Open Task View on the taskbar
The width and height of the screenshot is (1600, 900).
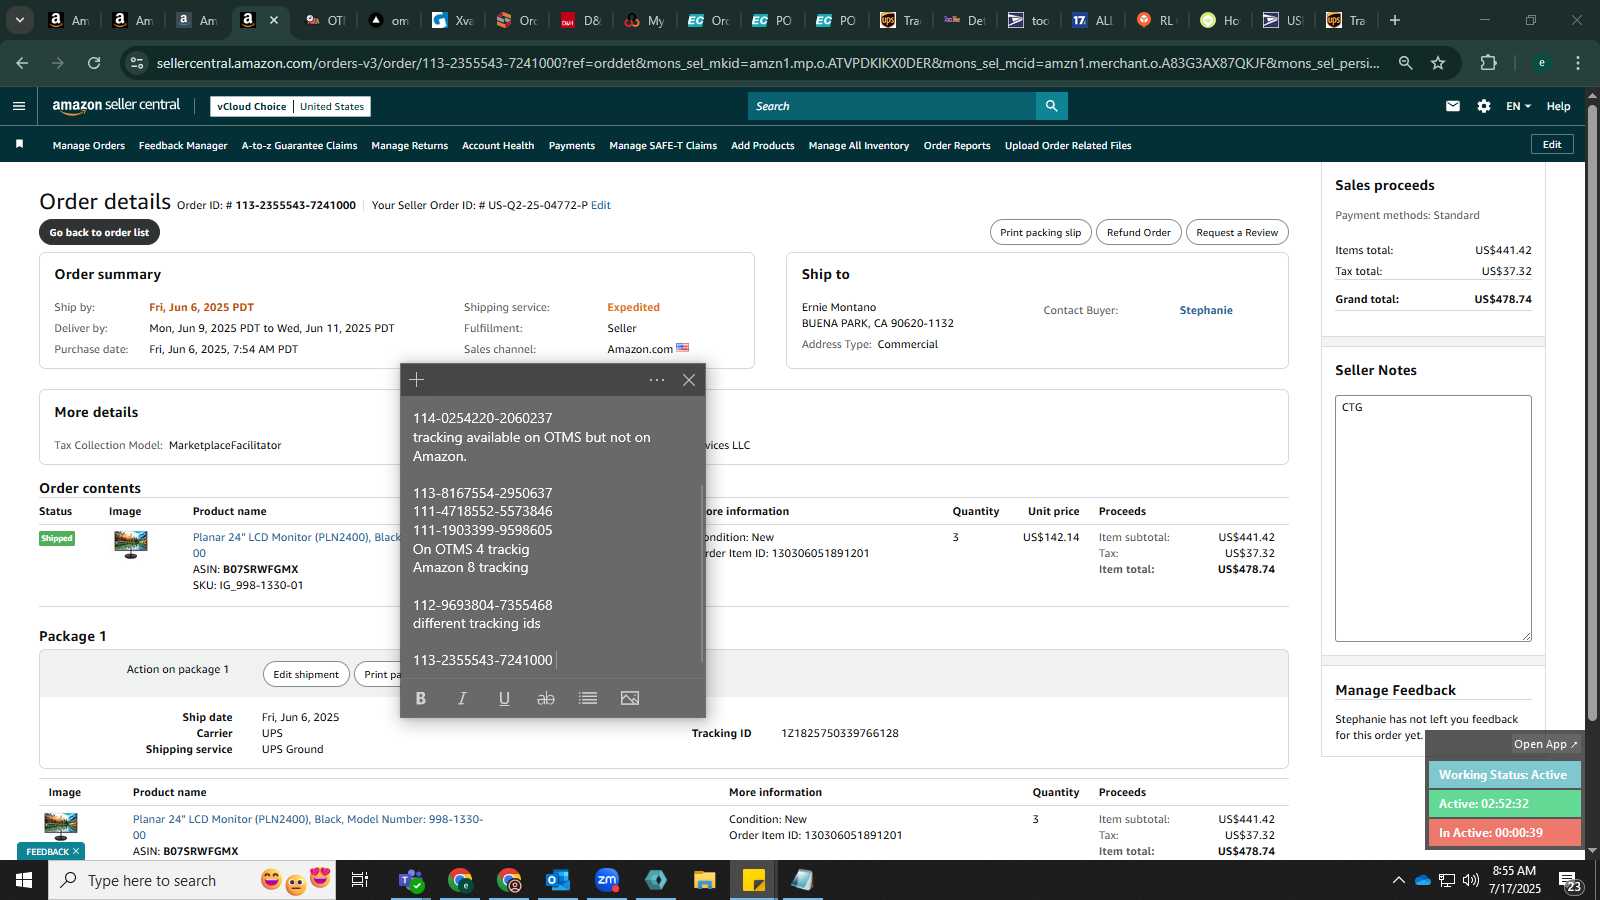point(360,880)
